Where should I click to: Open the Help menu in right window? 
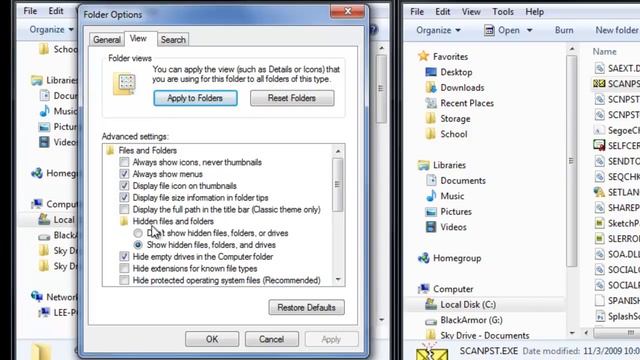(534, 12)
